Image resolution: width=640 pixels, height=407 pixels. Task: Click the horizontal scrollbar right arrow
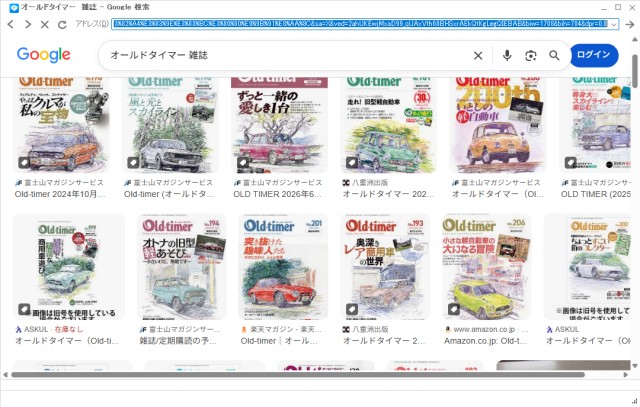(x=626, y=374)
